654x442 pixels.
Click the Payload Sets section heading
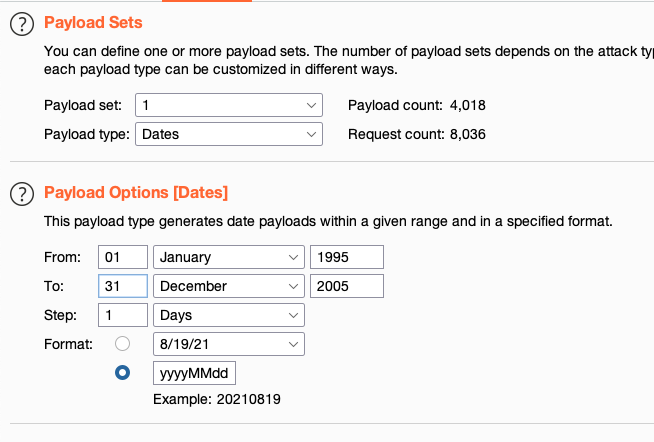[x=93, y=22]
